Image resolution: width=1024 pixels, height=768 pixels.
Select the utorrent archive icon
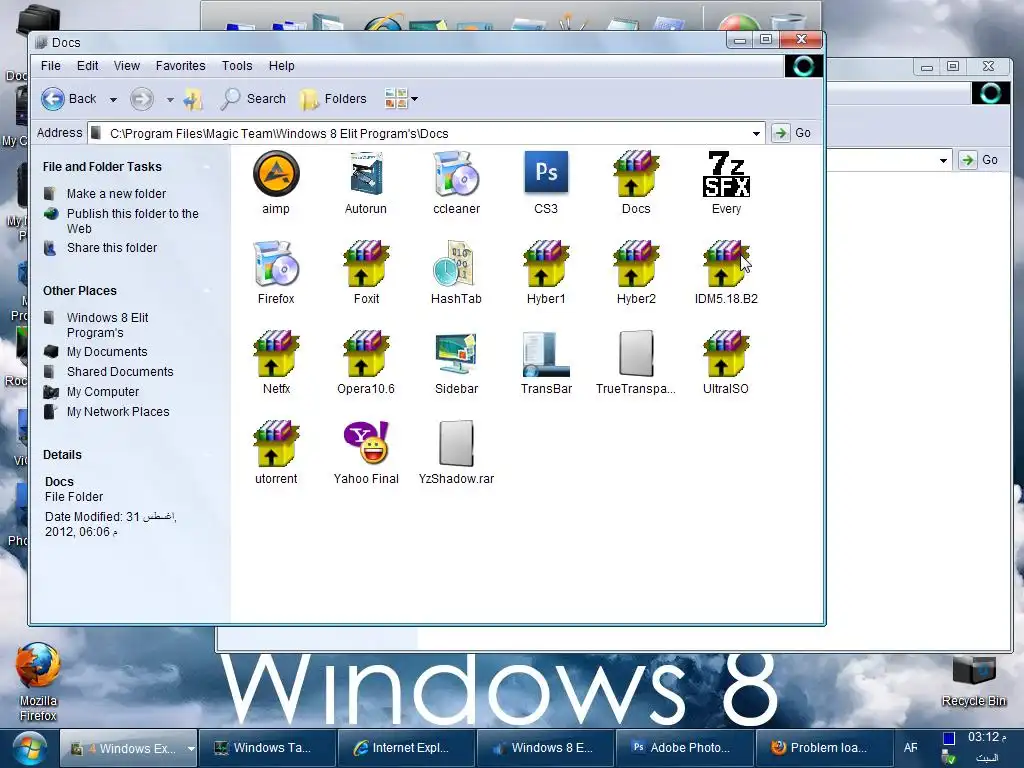click(276, 444)
